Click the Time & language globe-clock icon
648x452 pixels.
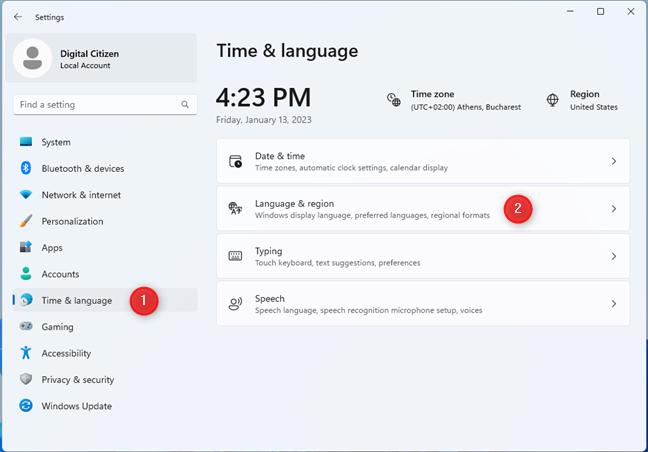pos(26,300)
